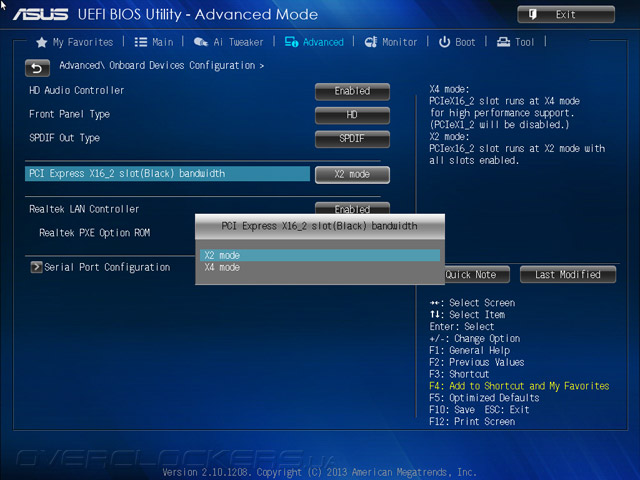Choose X4 mode in the popup
640x480 pixels.
click(320, 268)
